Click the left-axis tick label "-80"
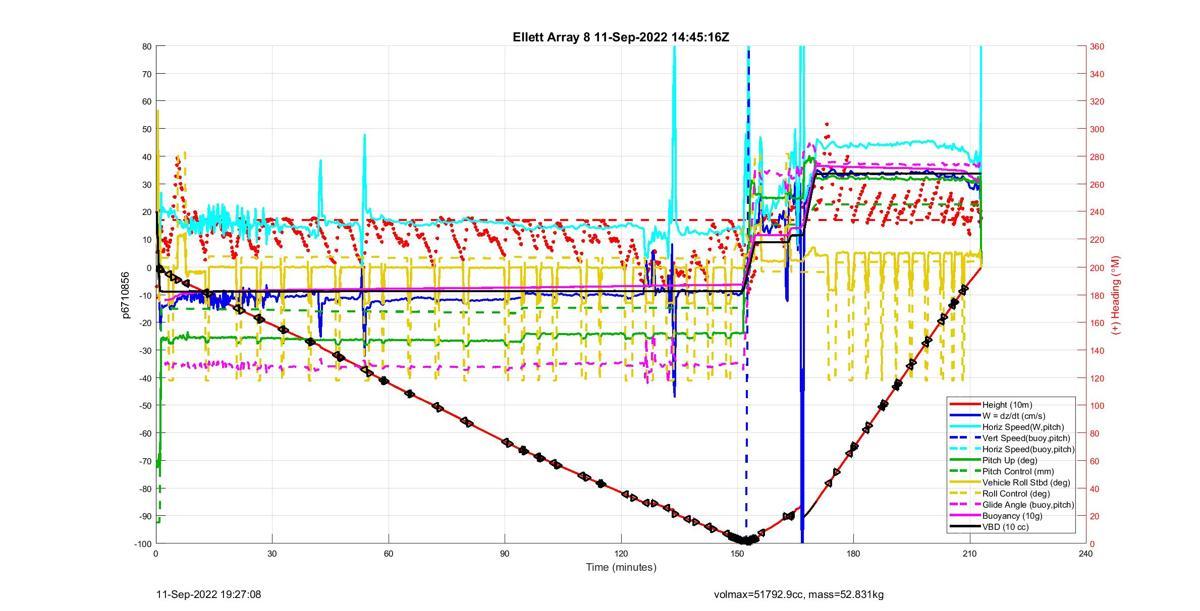 pyautogui.click(x=144, y=489)
